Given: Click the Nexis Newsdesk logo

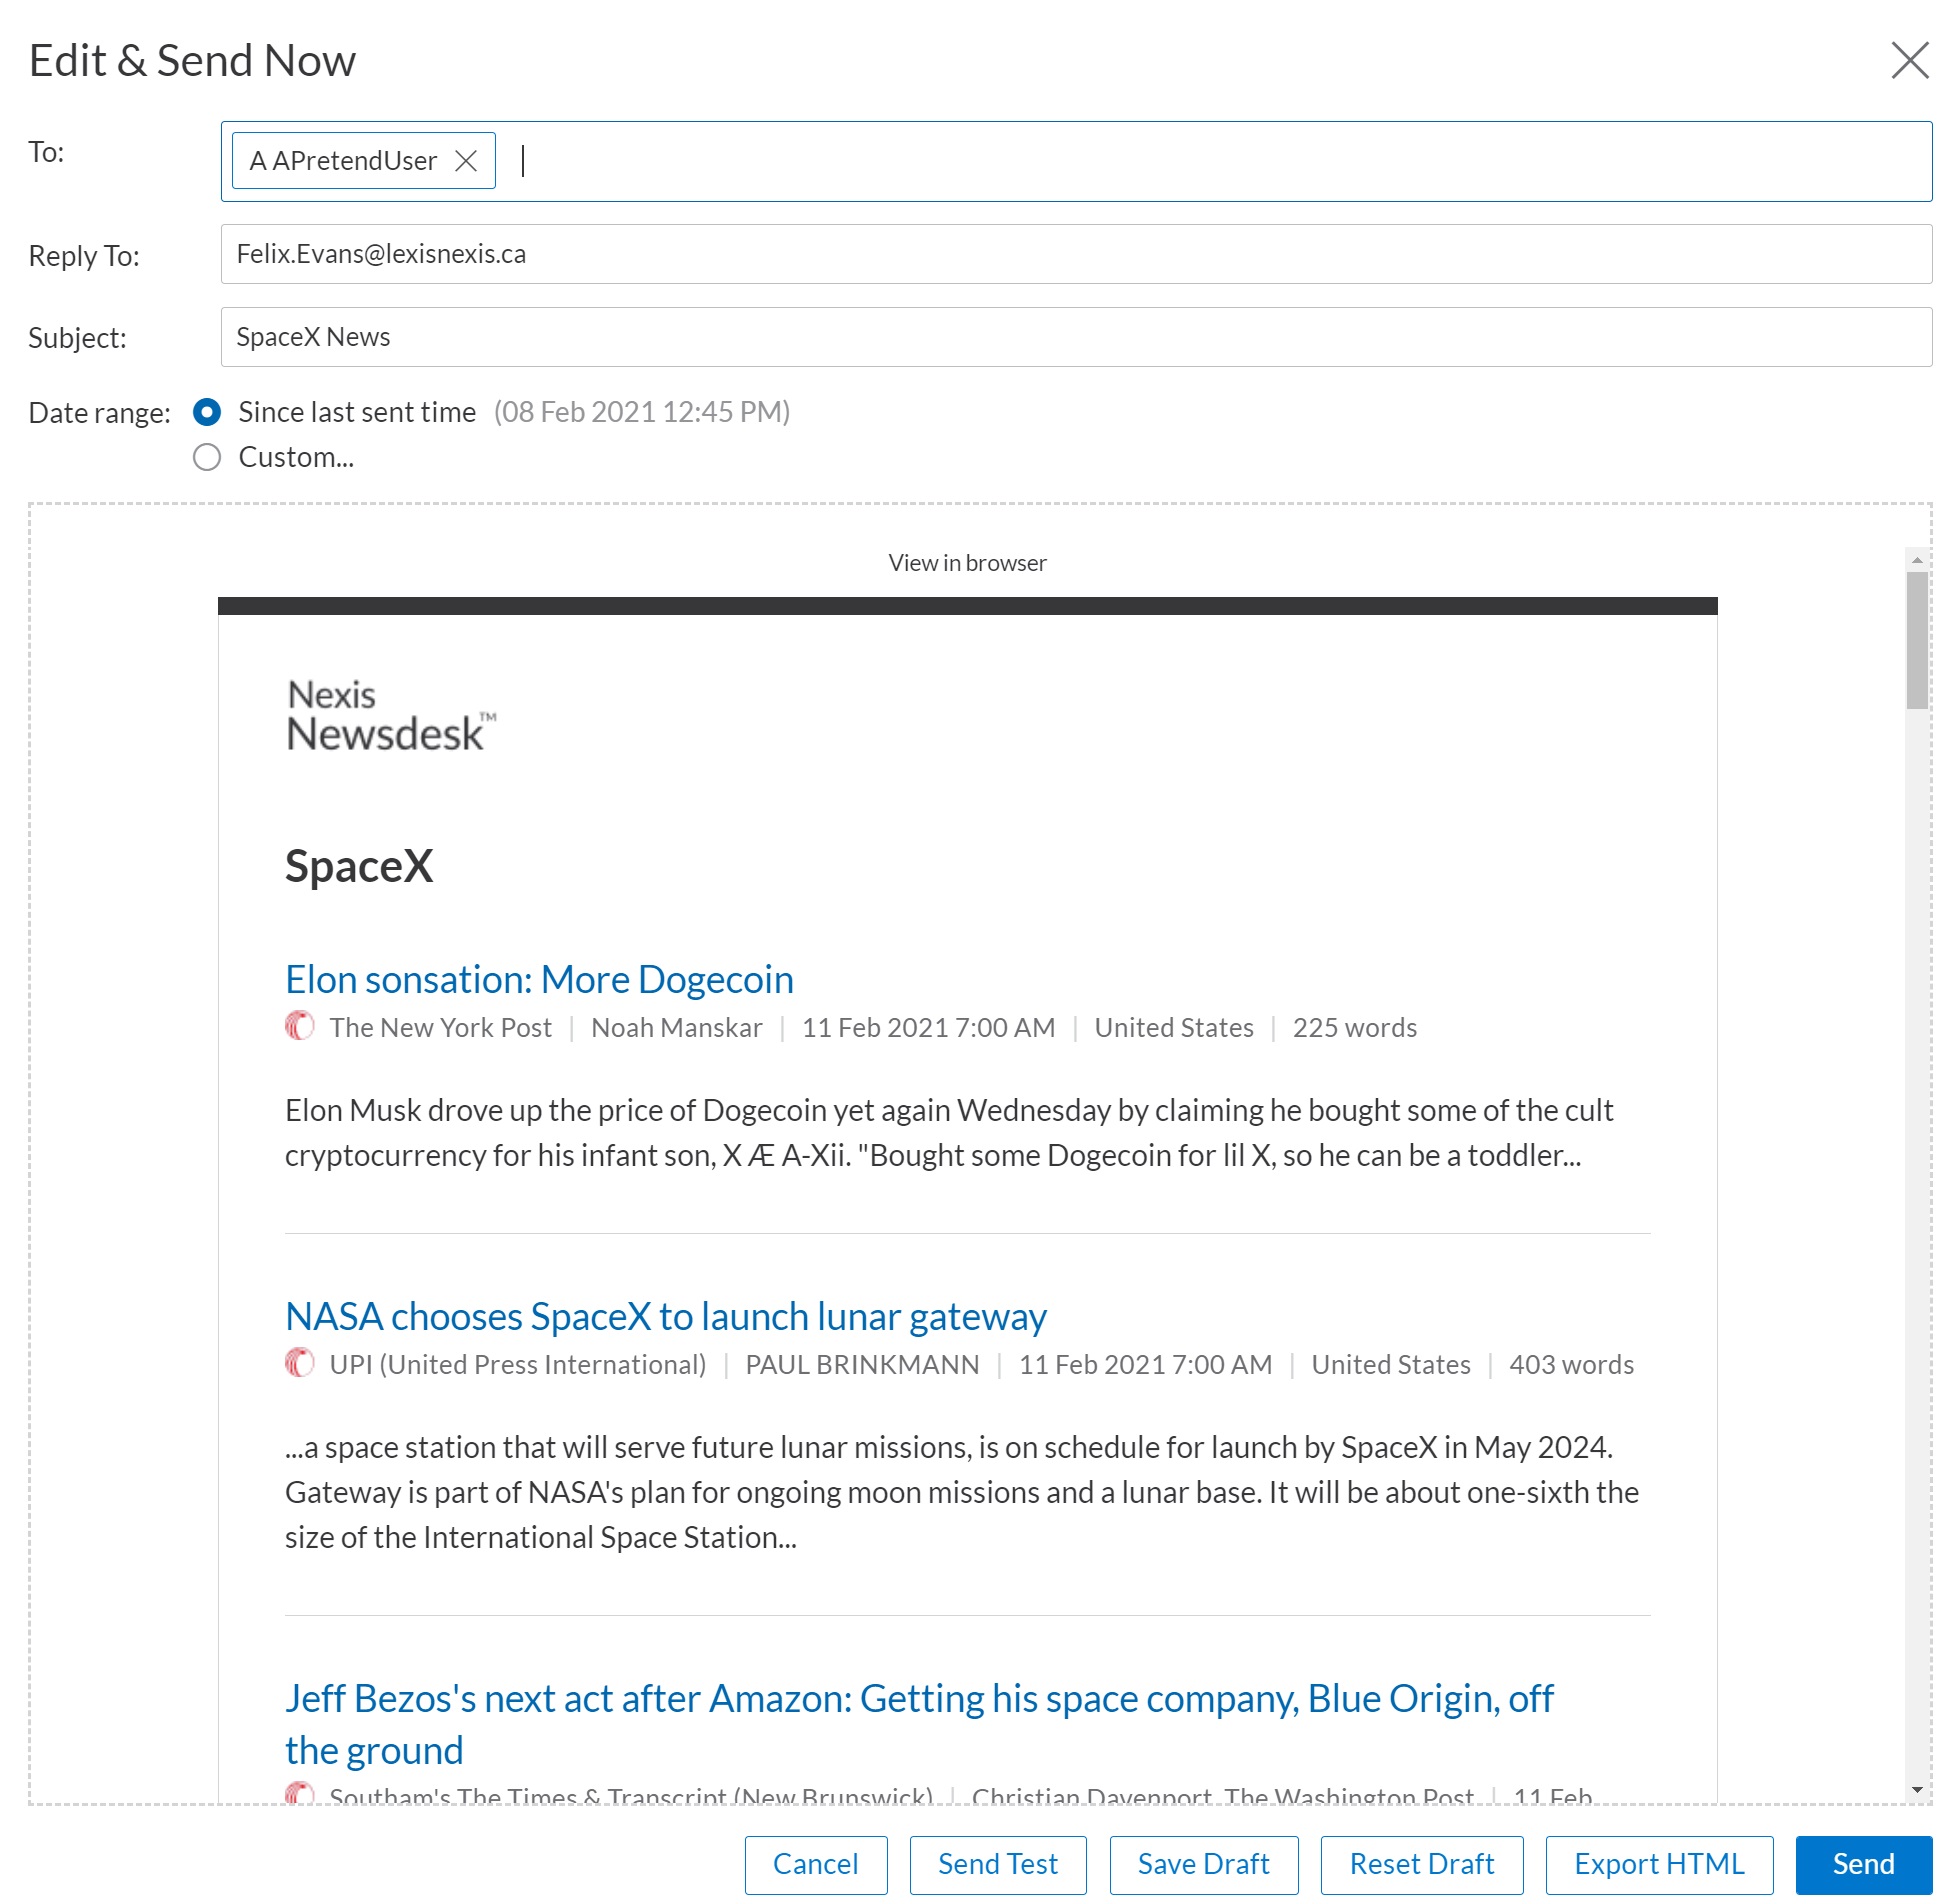Looking at the screenshot, I should 391,715.
